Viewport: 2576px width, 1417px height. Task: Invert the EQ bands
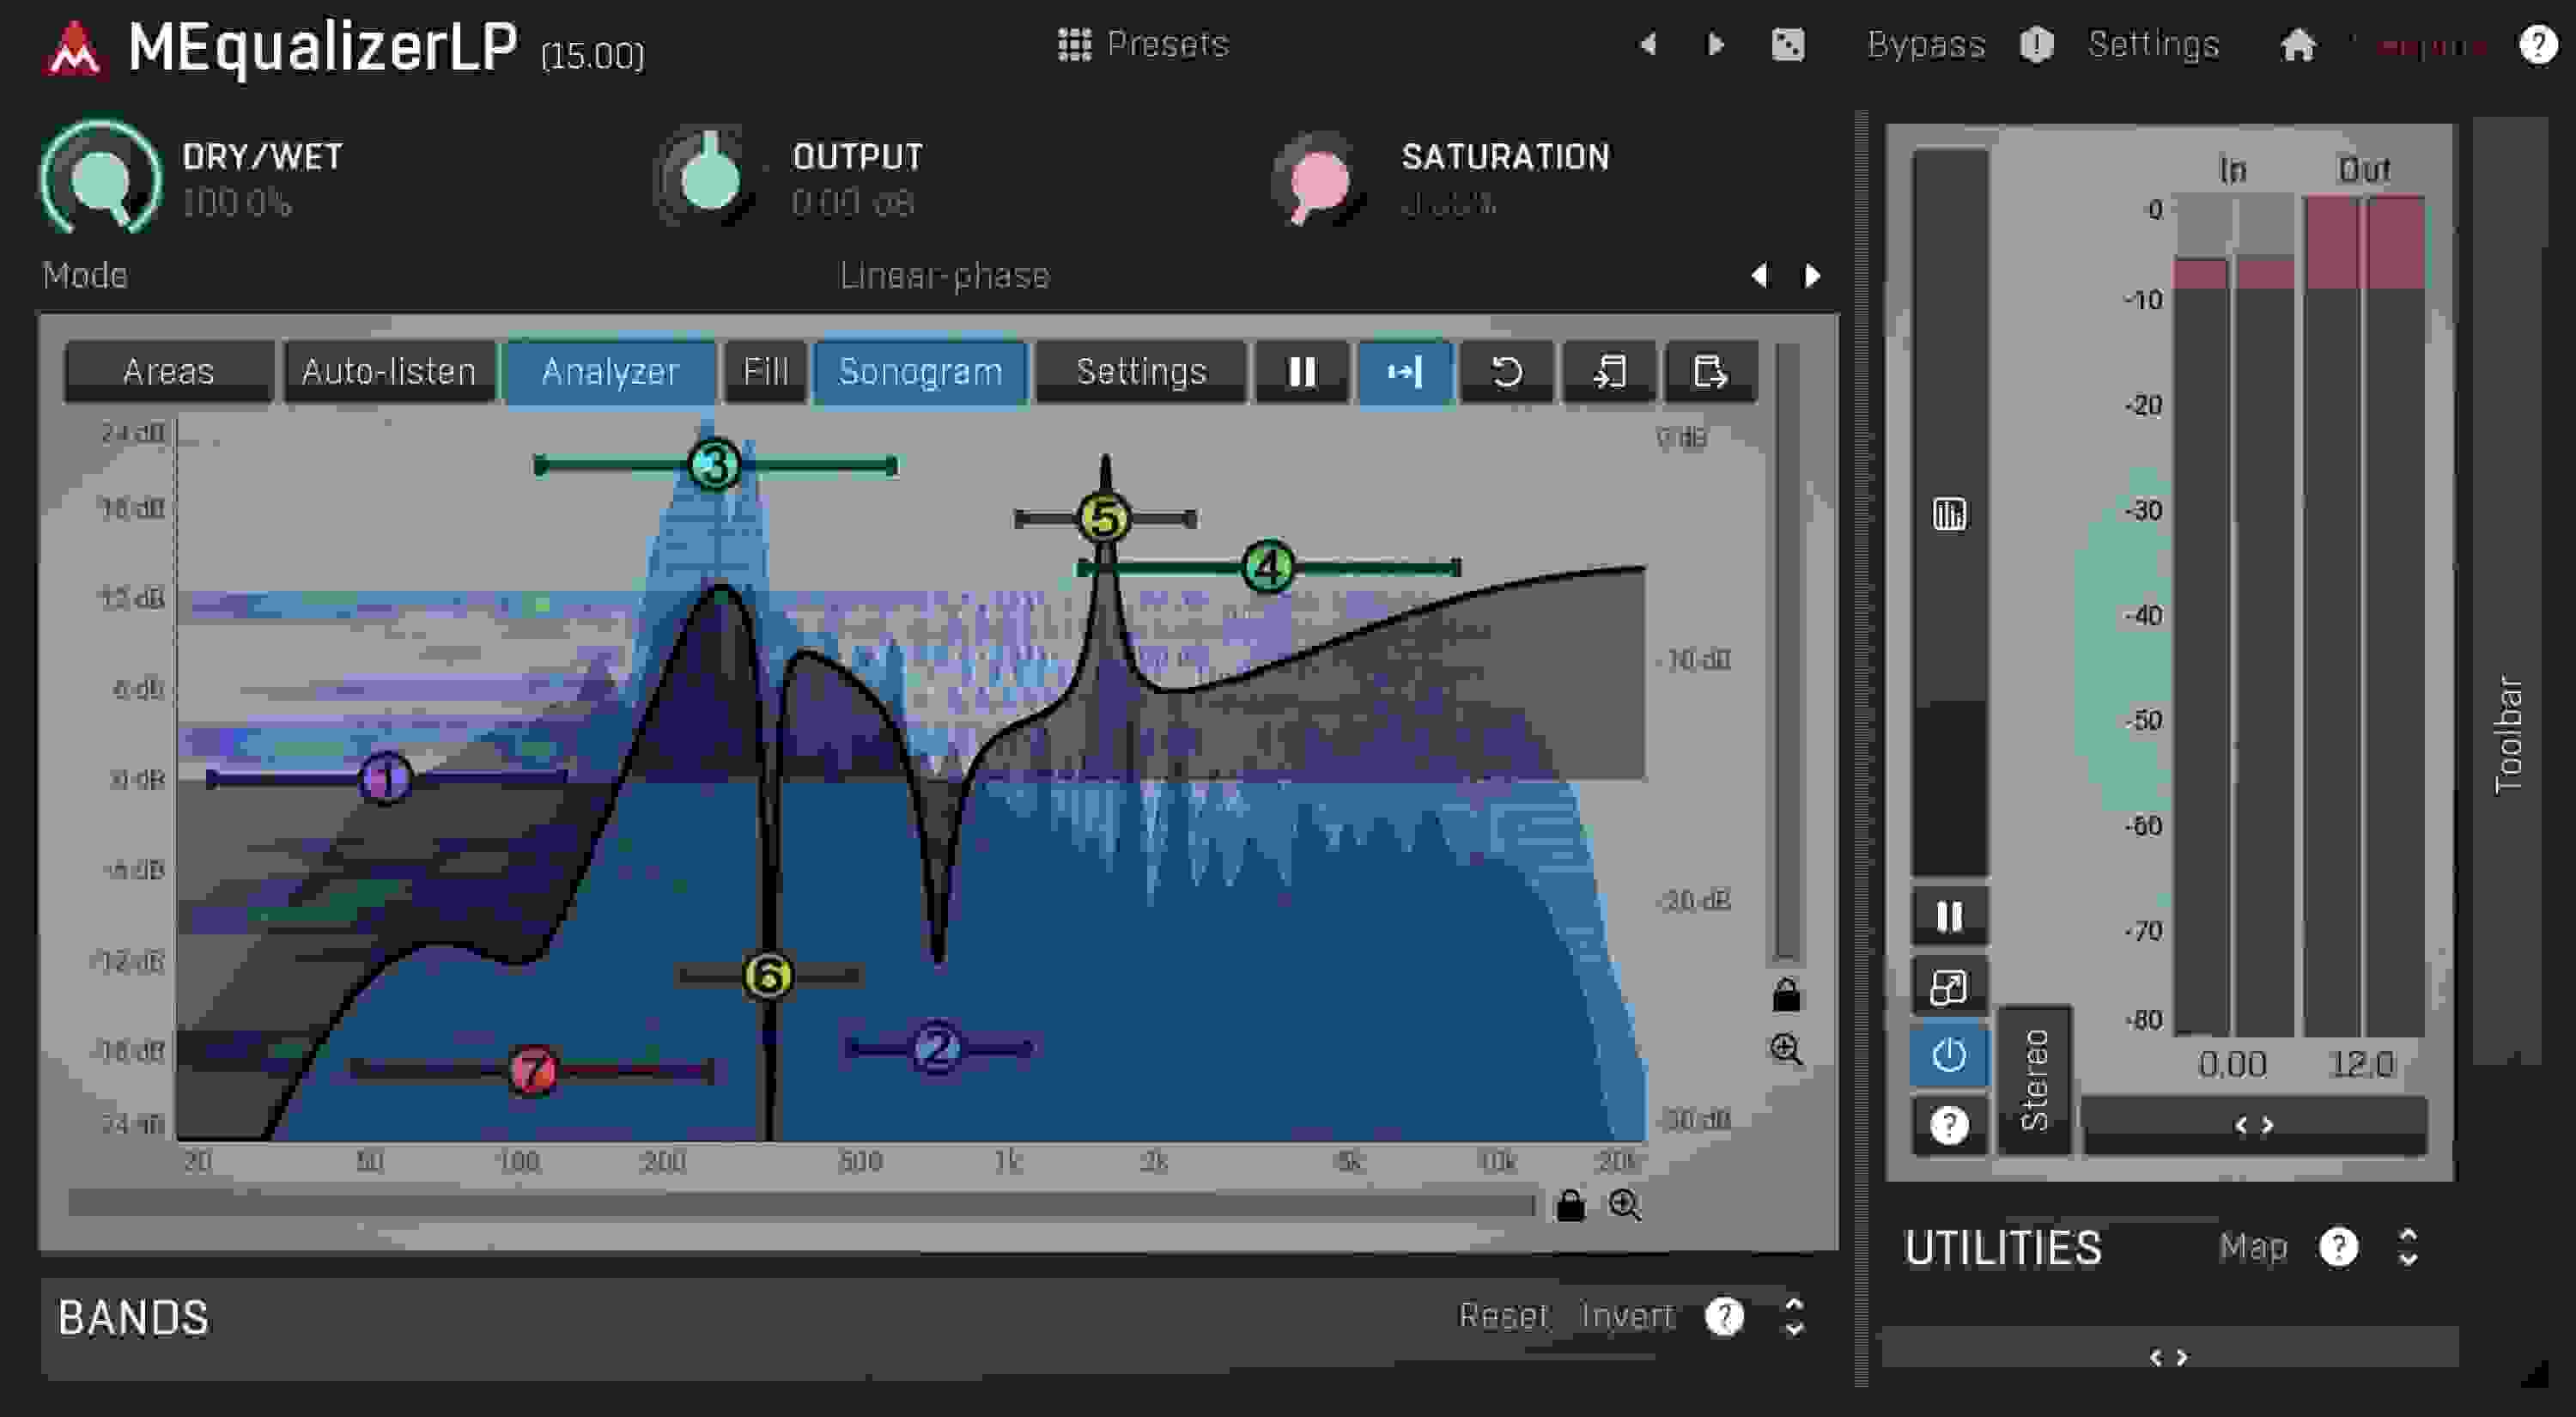click(x=1627, y=1315)
